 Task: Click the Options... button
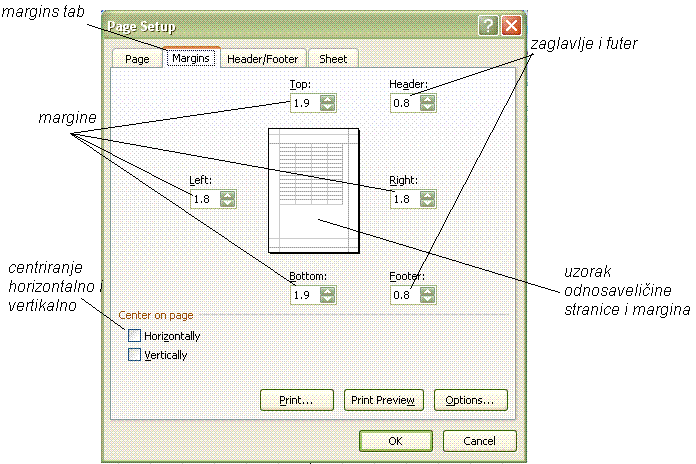click(x=470, y=400)
